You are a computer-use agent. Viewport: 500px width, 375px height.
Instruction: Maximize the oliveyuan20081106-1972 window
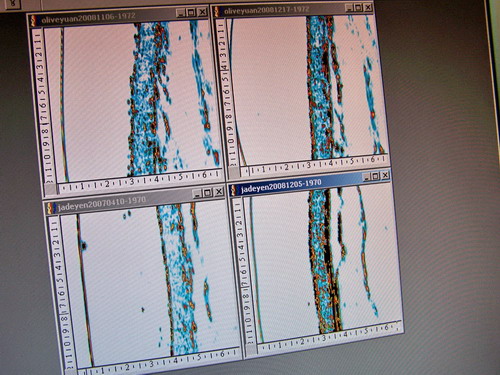(x=191, y=13)
